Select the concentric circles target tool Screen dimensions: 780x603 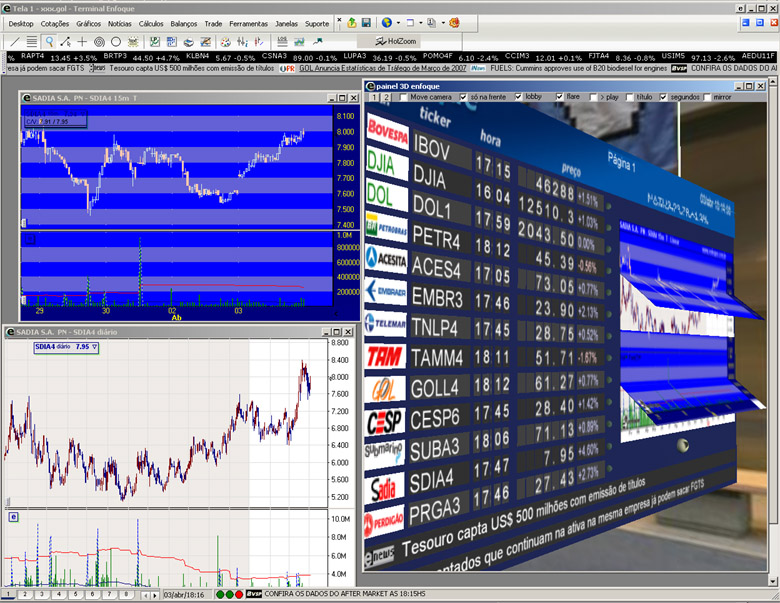point(99,42)
